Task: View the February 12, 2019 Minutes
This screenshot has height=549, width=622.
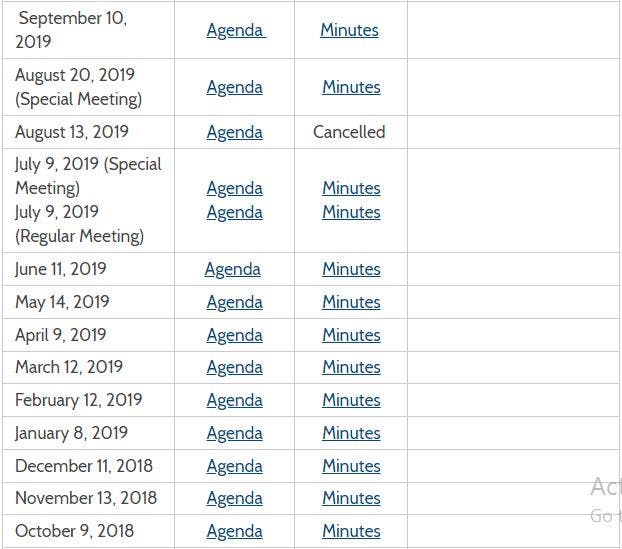Action: pos(351,400)
